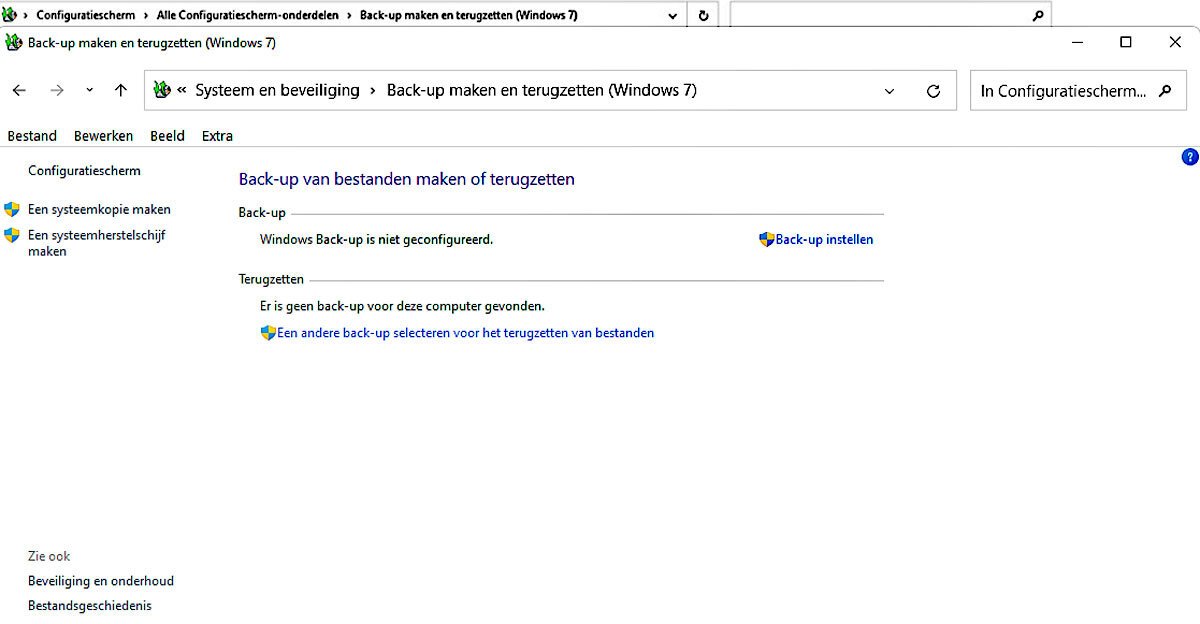This screenshot has height=624, width=1200.
Task: Click the 'Zie ook' label
Action: click(49, 556)
